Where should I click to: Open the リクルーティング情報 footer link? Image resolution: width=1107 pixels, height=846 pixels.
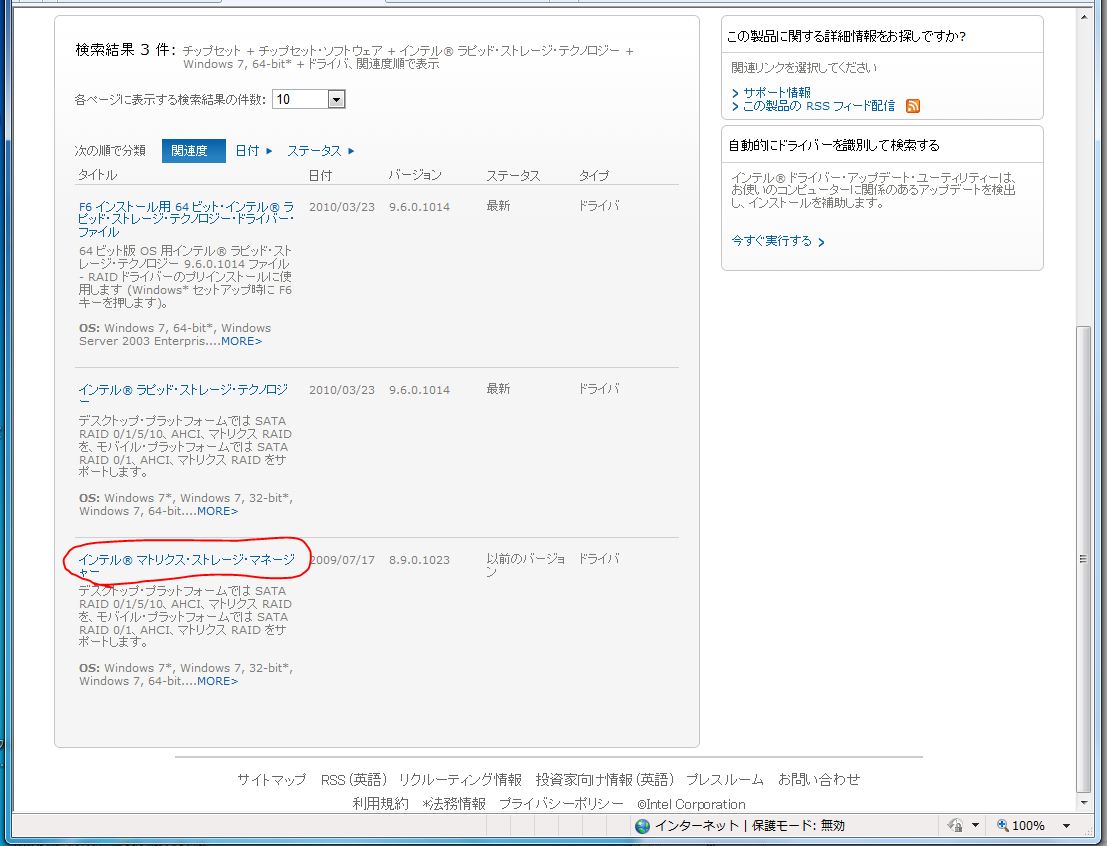[x=460, y=780]
